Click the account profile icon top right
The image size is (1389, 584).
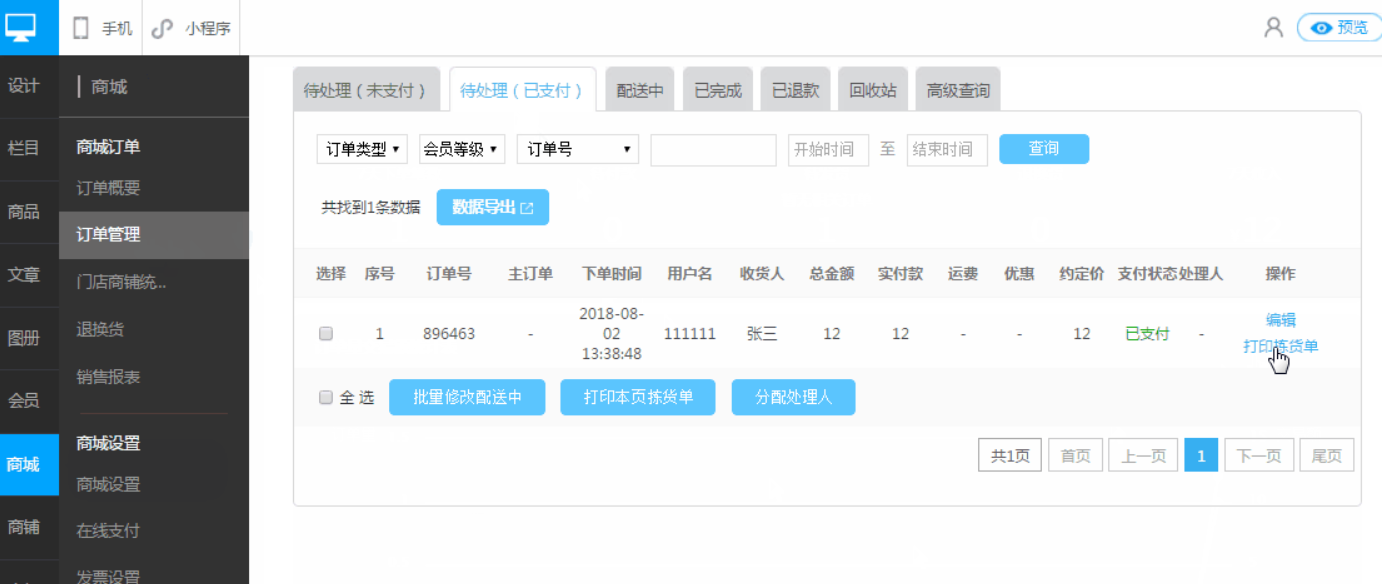click(x=1272, y=27)
